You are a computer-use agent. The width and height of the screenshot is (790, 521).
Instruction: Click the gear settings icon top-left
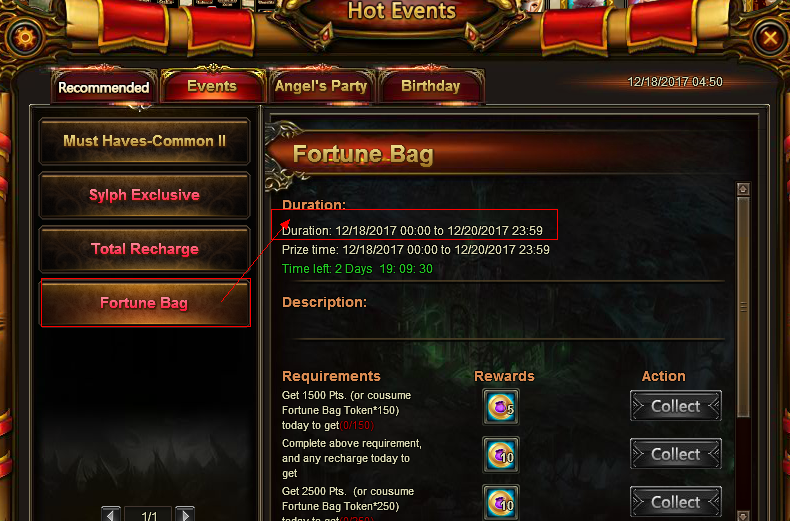[24, 38]
